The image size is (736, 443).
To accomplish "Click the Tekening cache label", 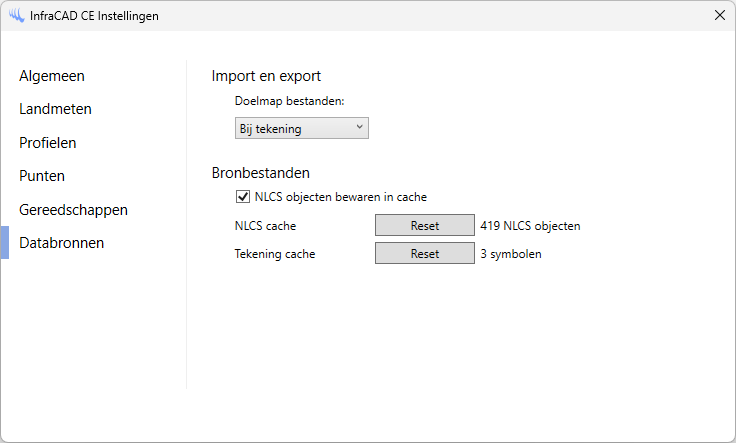I will pos(268,254).
